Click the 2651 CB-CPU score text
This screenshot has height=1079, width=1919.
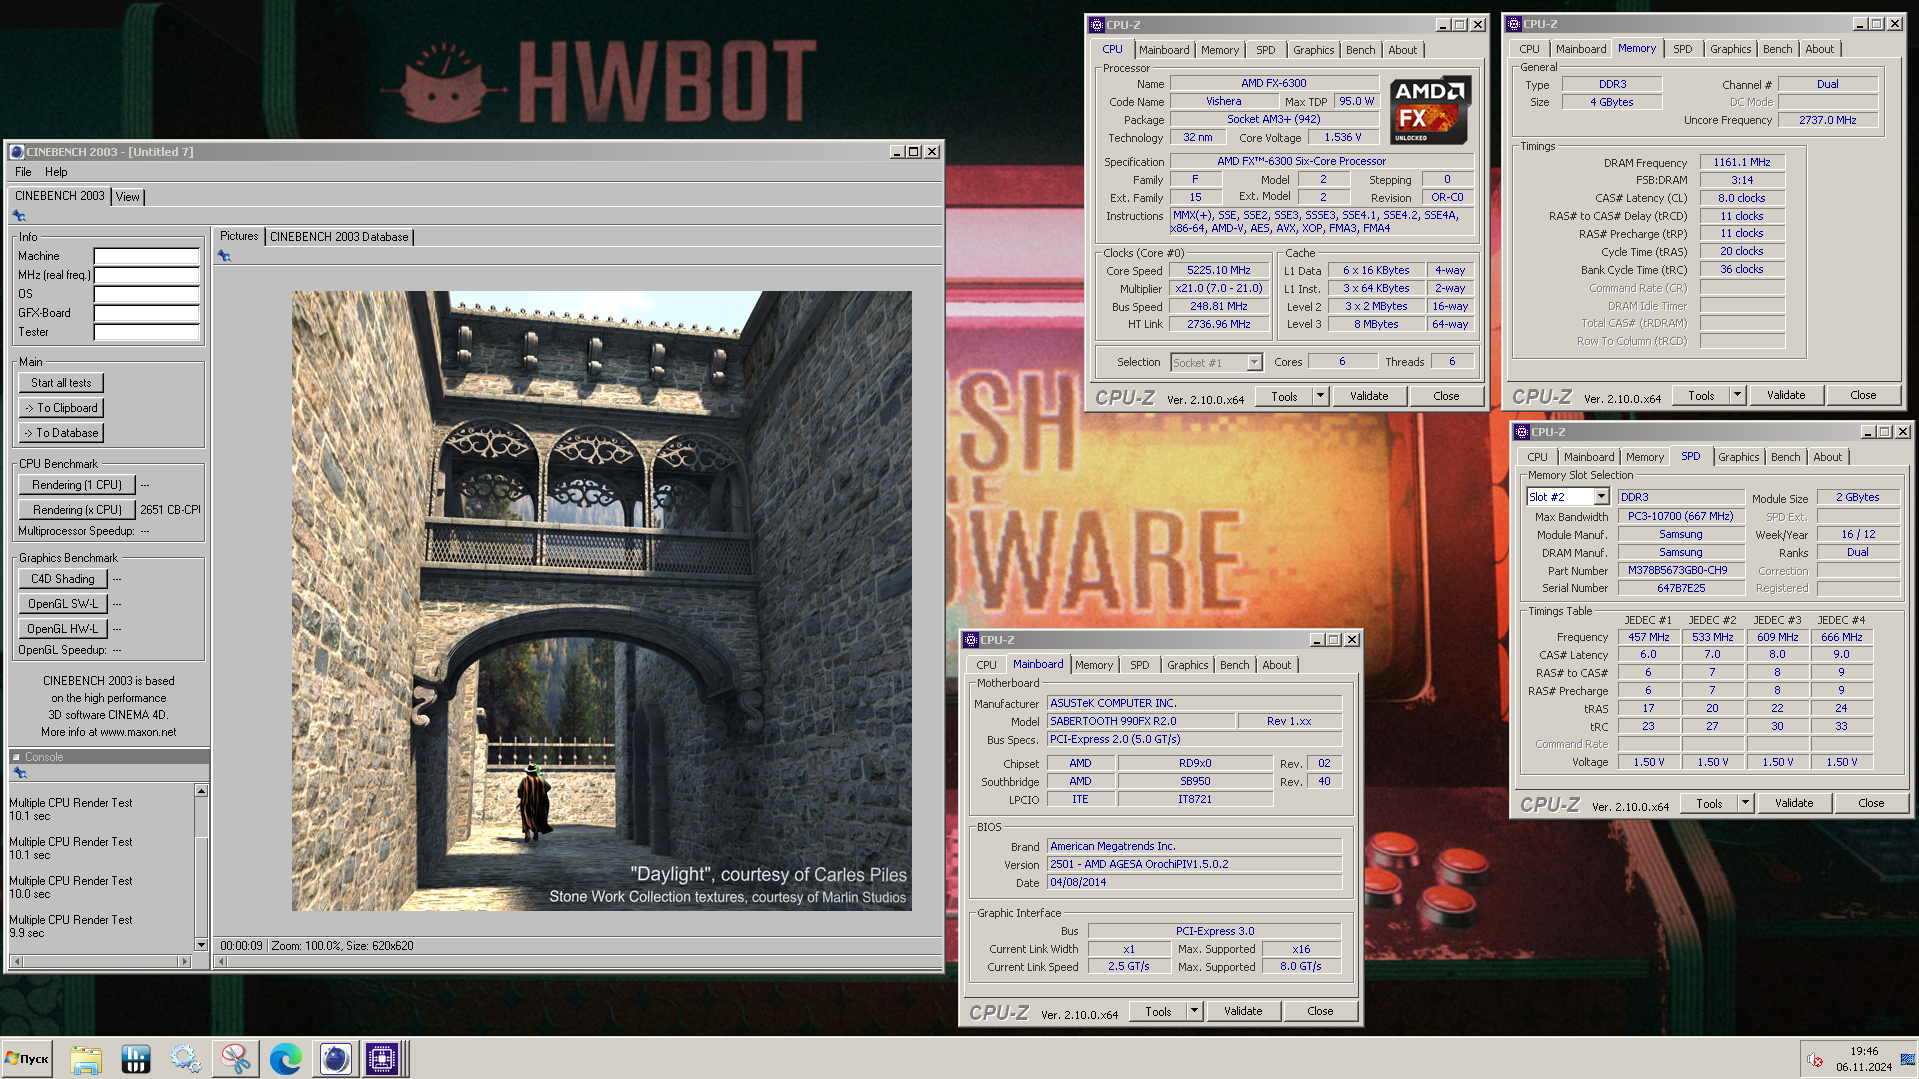coord(171,510)
